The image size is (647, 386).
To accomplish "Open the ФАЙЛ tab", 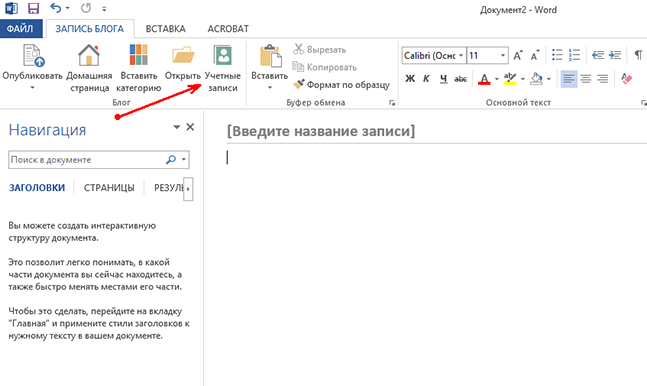I will (x=20, y=28).
